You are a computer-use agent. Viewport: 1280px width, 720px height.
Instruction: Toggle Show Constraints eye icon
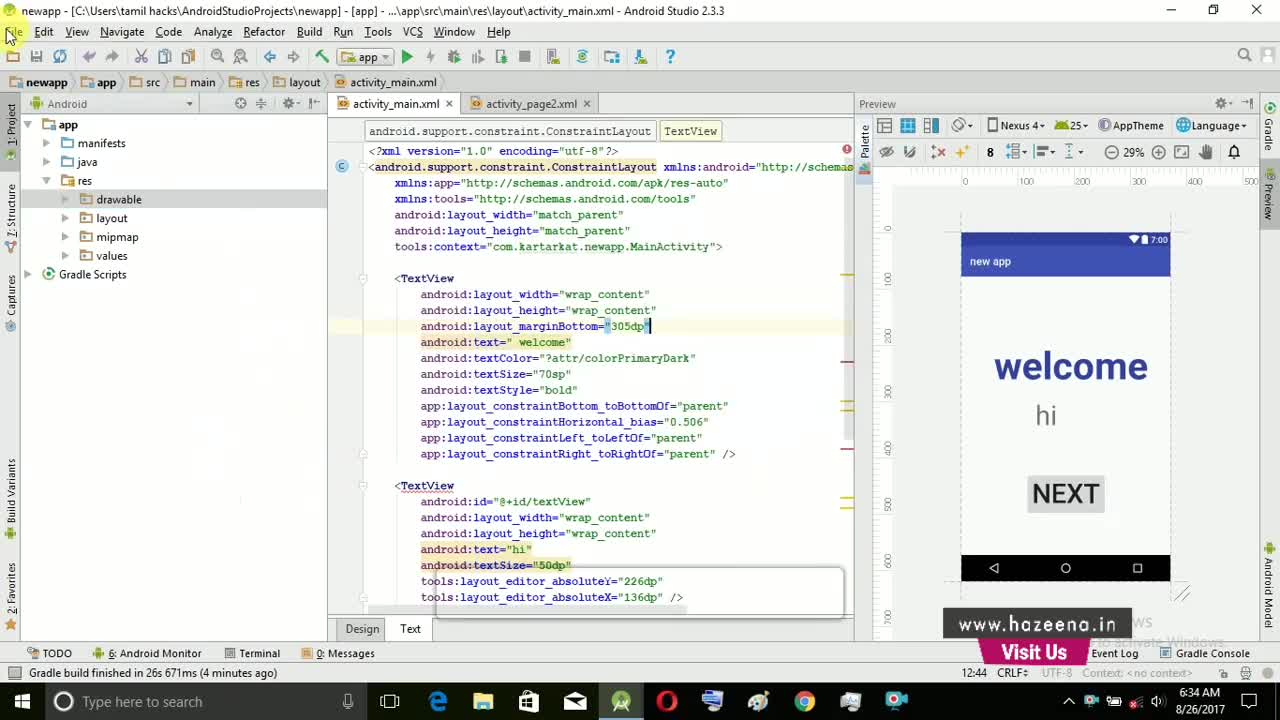(886, 152)
